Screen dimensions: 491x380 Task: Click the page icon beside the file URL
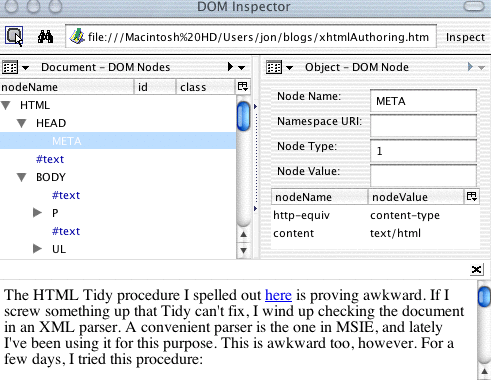pos(77,36)
